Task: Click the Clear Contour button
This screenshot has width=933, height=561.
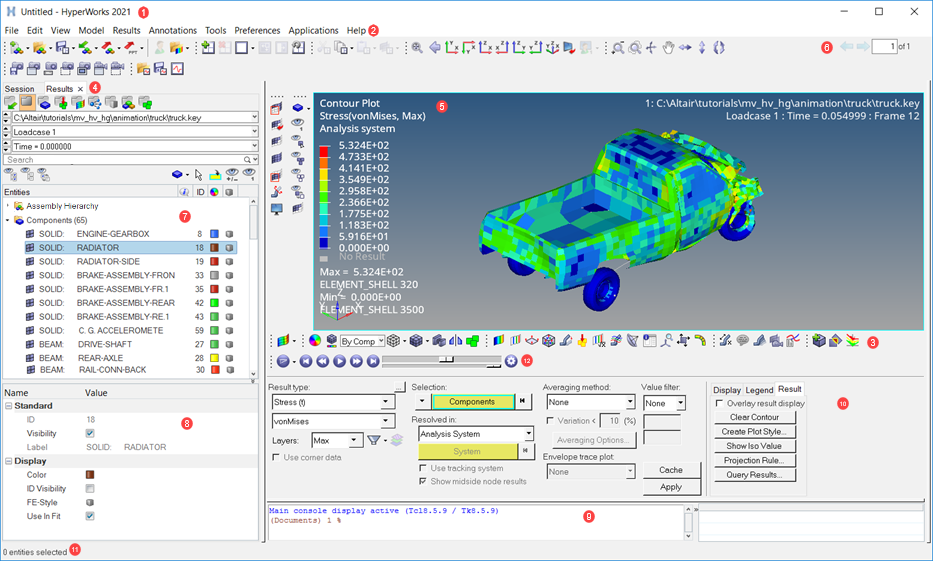Action: 754,417
